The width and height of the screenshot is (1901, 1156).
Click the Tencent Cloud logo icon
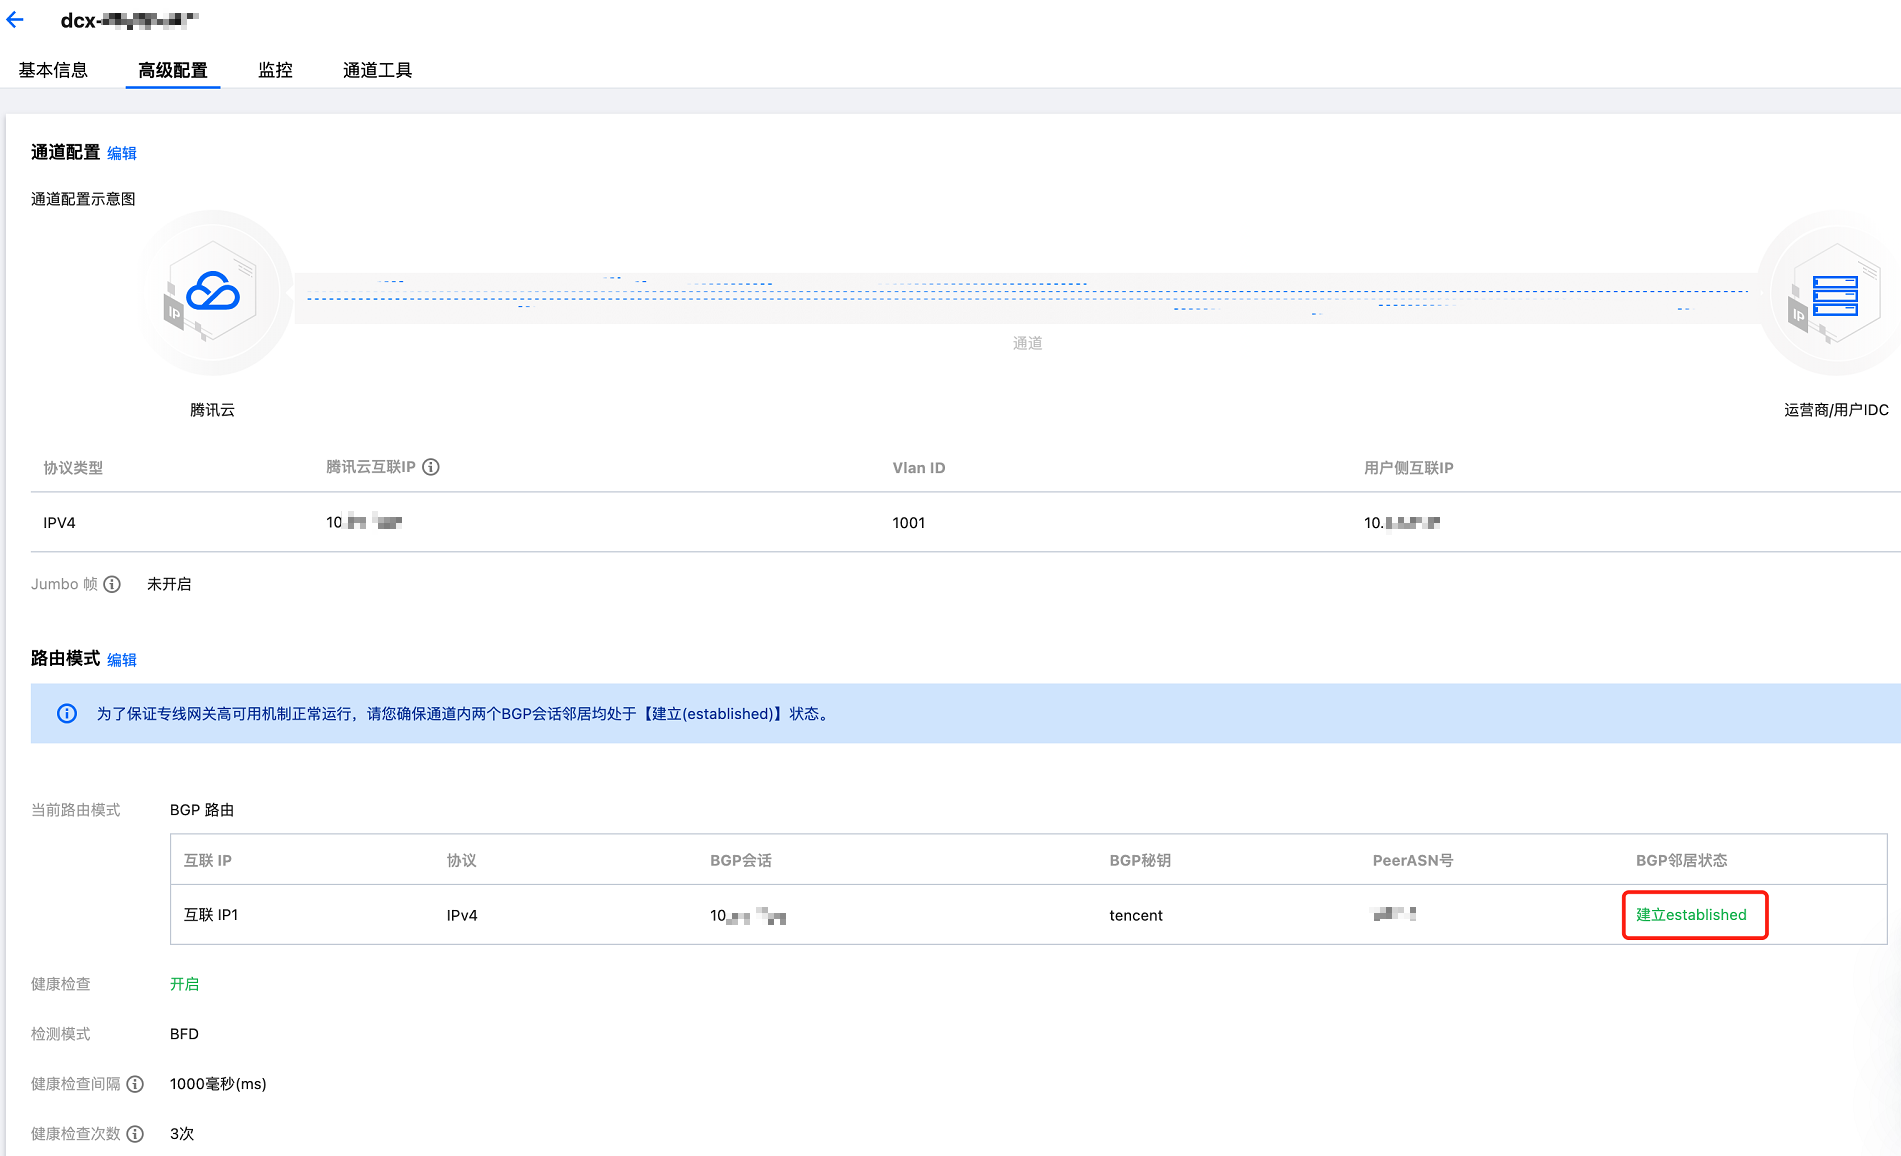213,292
